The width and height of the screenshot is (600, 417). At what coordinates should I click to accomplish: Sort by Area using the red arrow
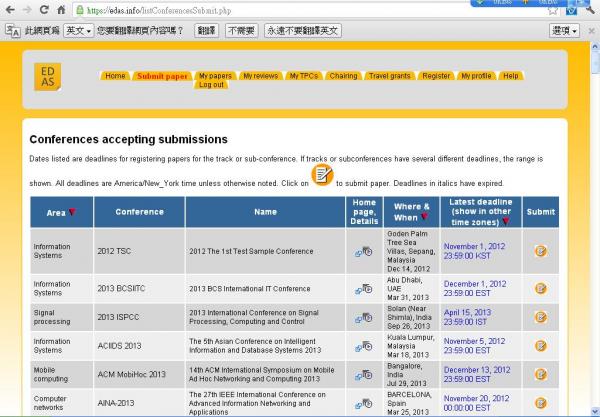pyautogui.click(x=72, y=212)
